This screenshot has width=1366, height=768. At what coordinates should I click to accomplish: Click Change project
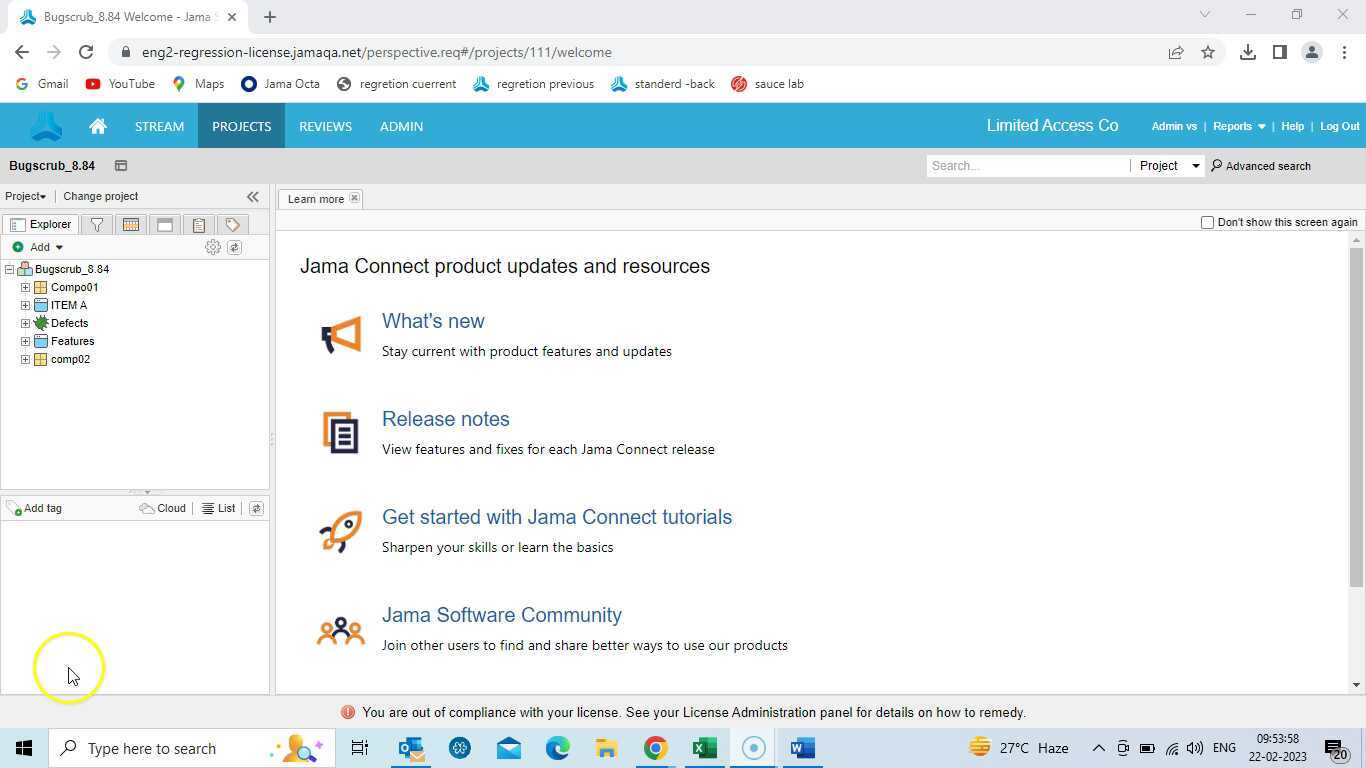click(x=100, y=196)
